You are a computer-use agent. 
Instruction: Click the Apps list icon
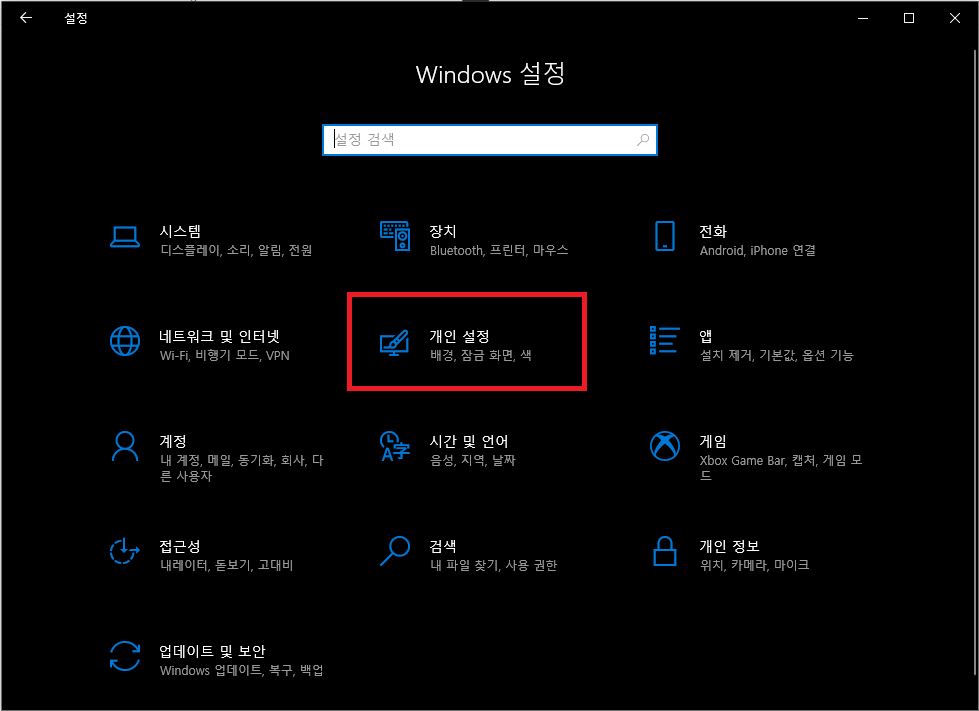(664, 340)
